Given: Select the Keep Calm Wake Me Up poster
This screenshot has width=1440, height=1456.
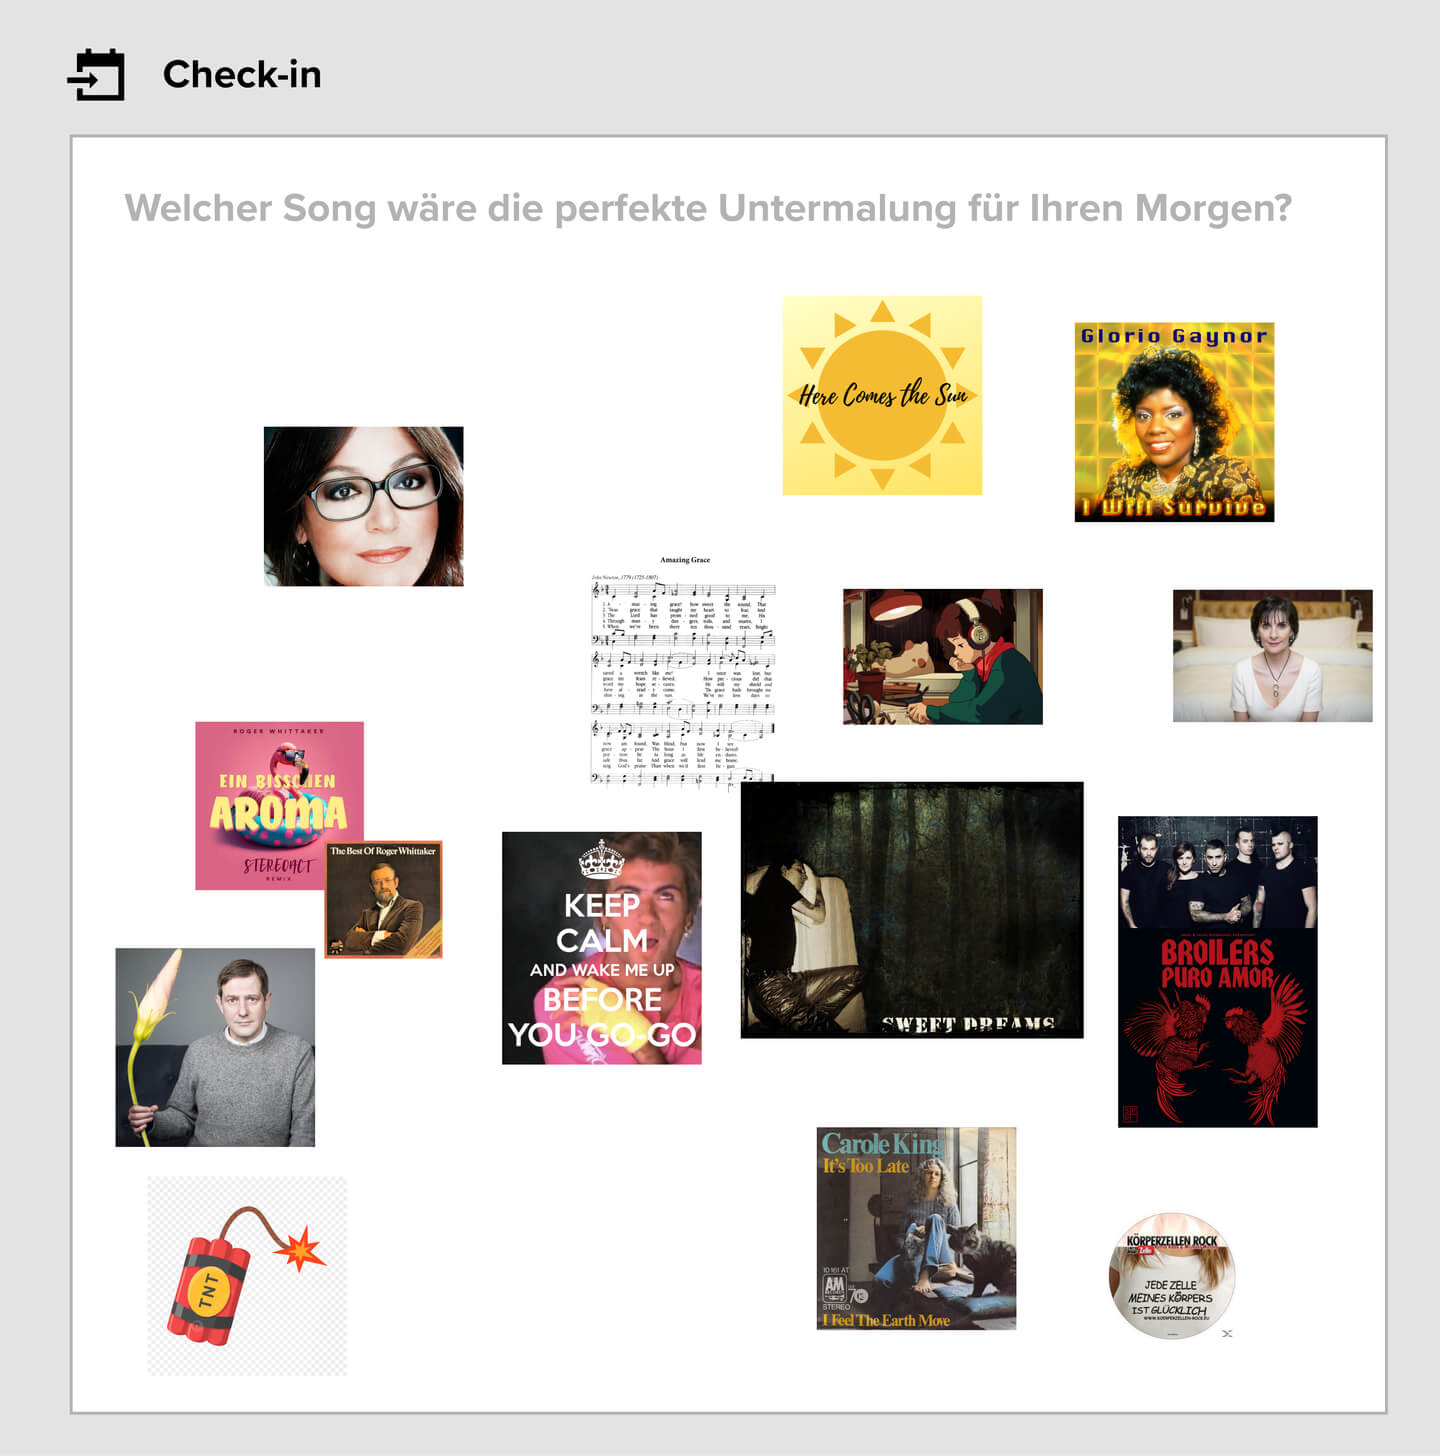Looking at the screenshot, I should click(x=602, y=947).
